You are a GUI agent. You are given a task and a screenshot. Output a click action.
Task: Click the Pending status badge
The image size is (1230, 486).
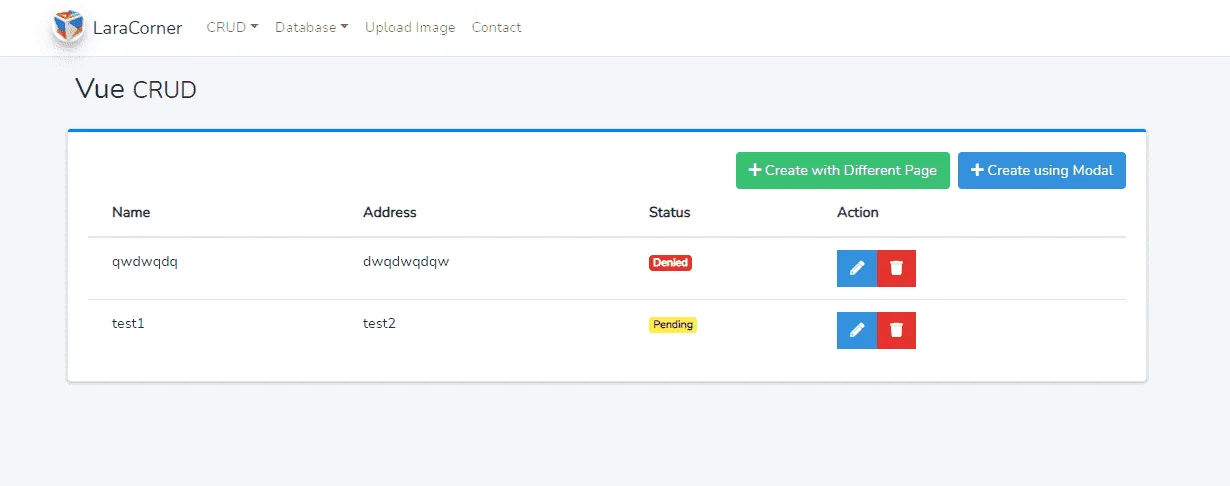pos(673,325)
